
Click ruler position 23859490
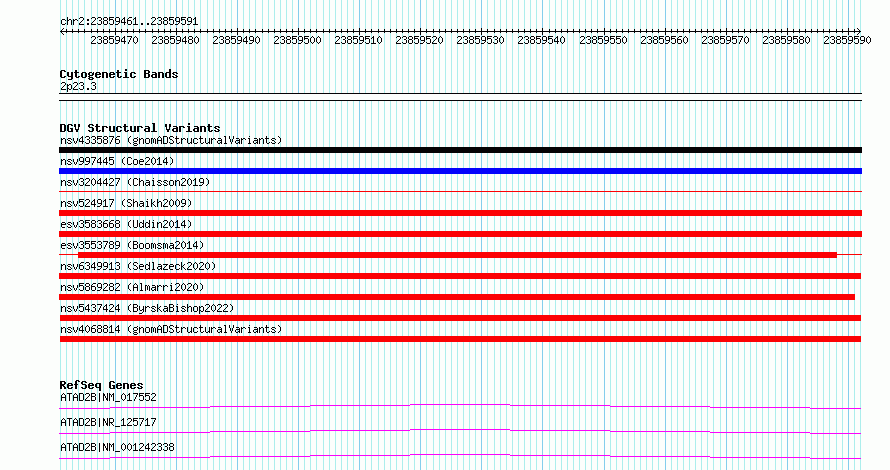pyautogui.click(x=236, y=40)
